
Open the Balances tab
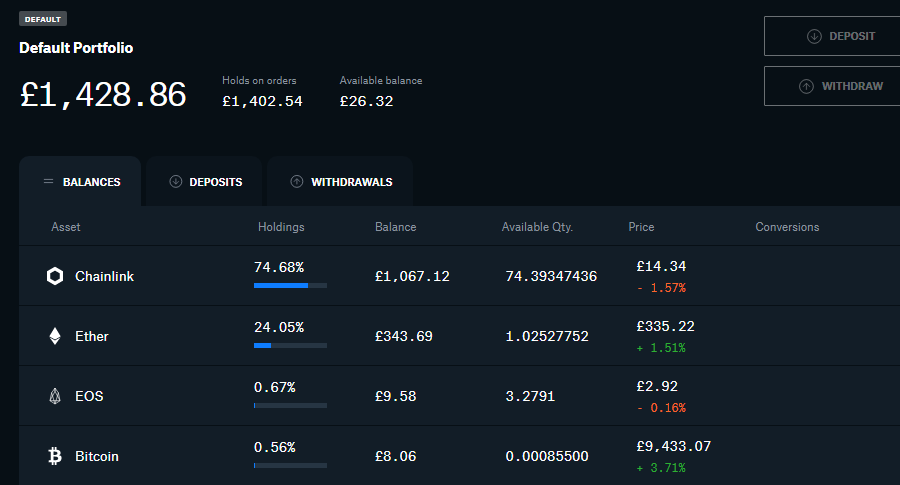[x=80, y=181]
